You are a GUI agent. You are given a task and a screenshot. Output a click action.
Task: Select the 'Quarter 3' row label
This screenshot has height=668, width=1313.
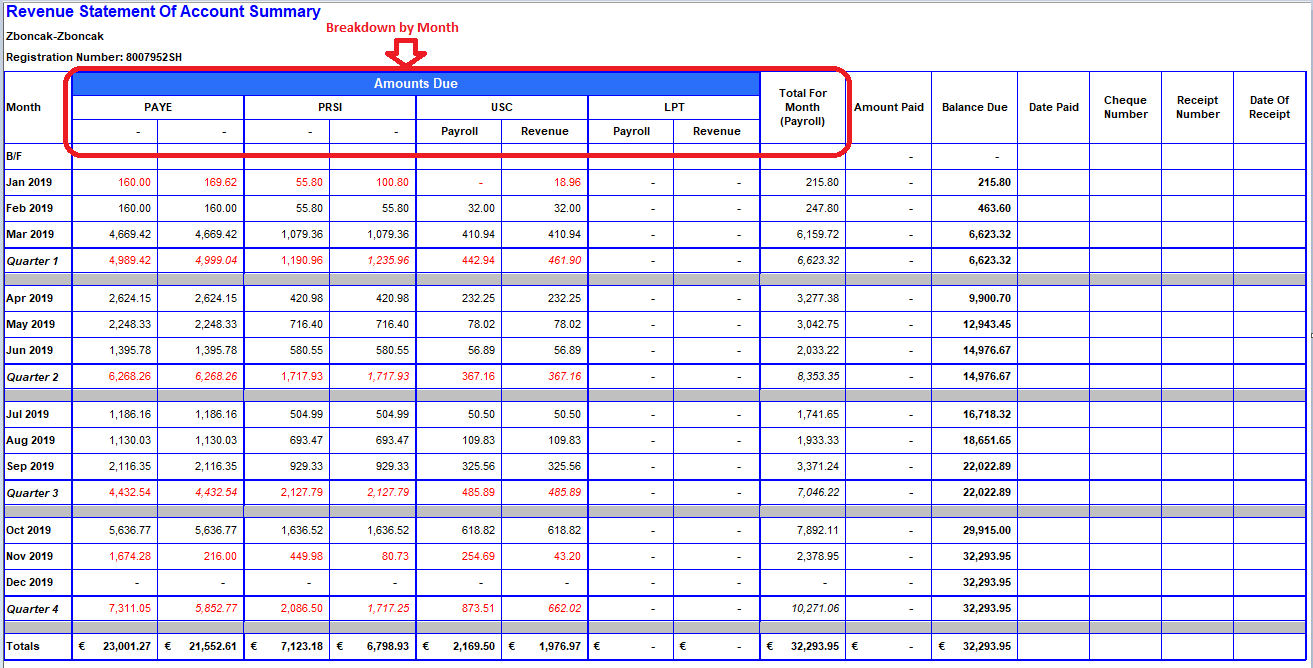tap(32, 492)
